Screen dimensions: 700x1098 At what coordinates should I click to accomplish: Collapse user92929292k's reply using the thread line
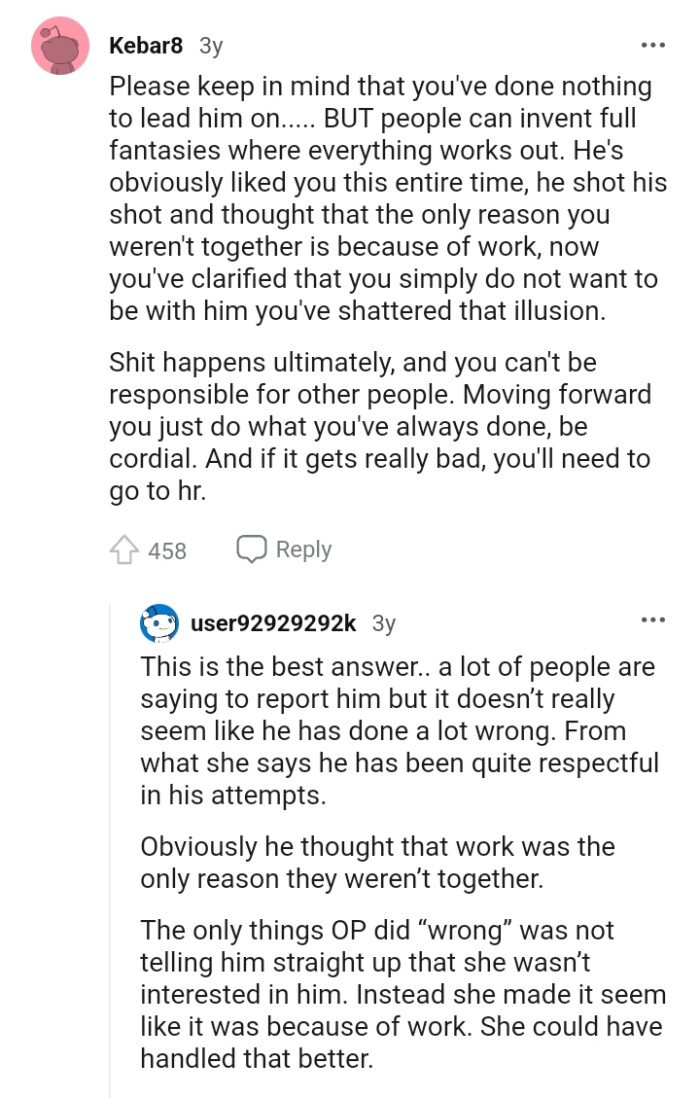(112, 850)
